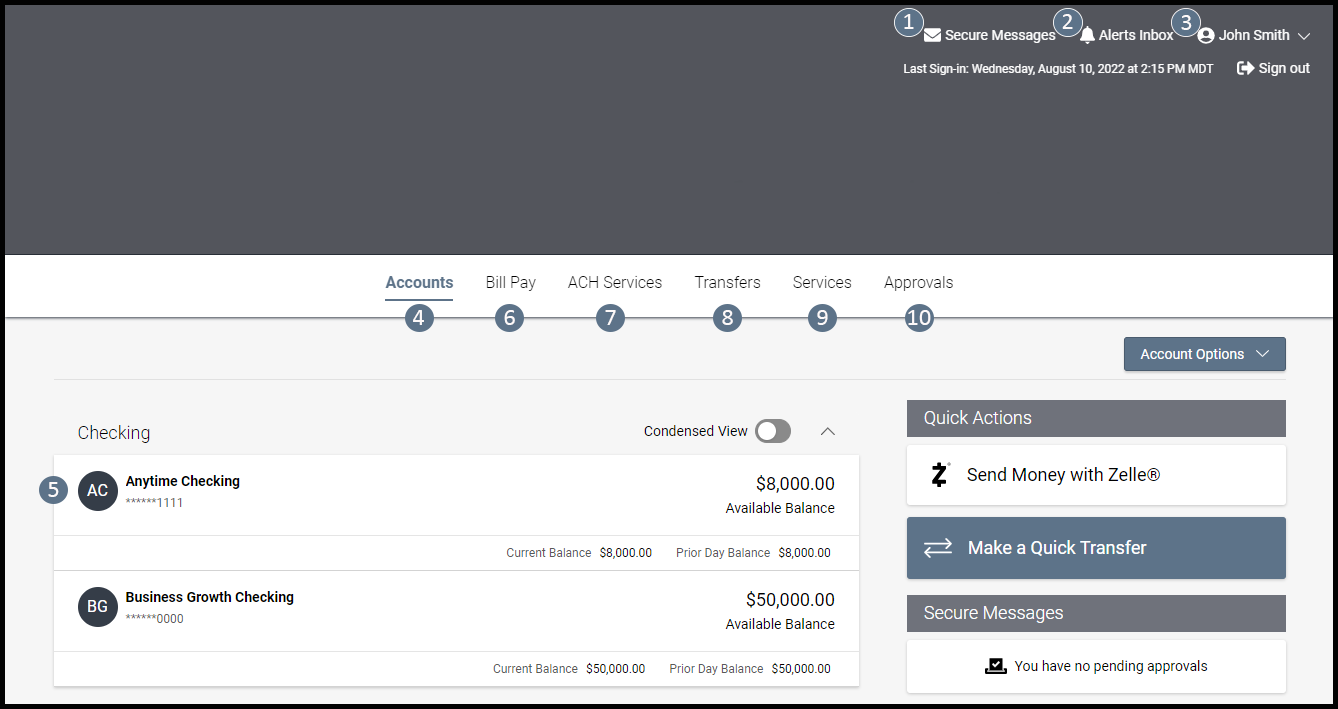1338x709 pixels.
Task: Open the Business Growth Checking account name
Action: coord(209,597)
